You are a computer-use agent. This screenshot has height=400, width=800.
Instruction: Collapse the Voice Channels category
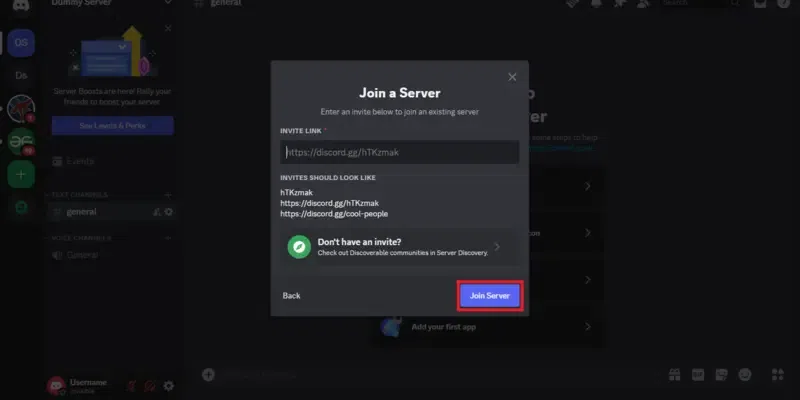point(81,238)
